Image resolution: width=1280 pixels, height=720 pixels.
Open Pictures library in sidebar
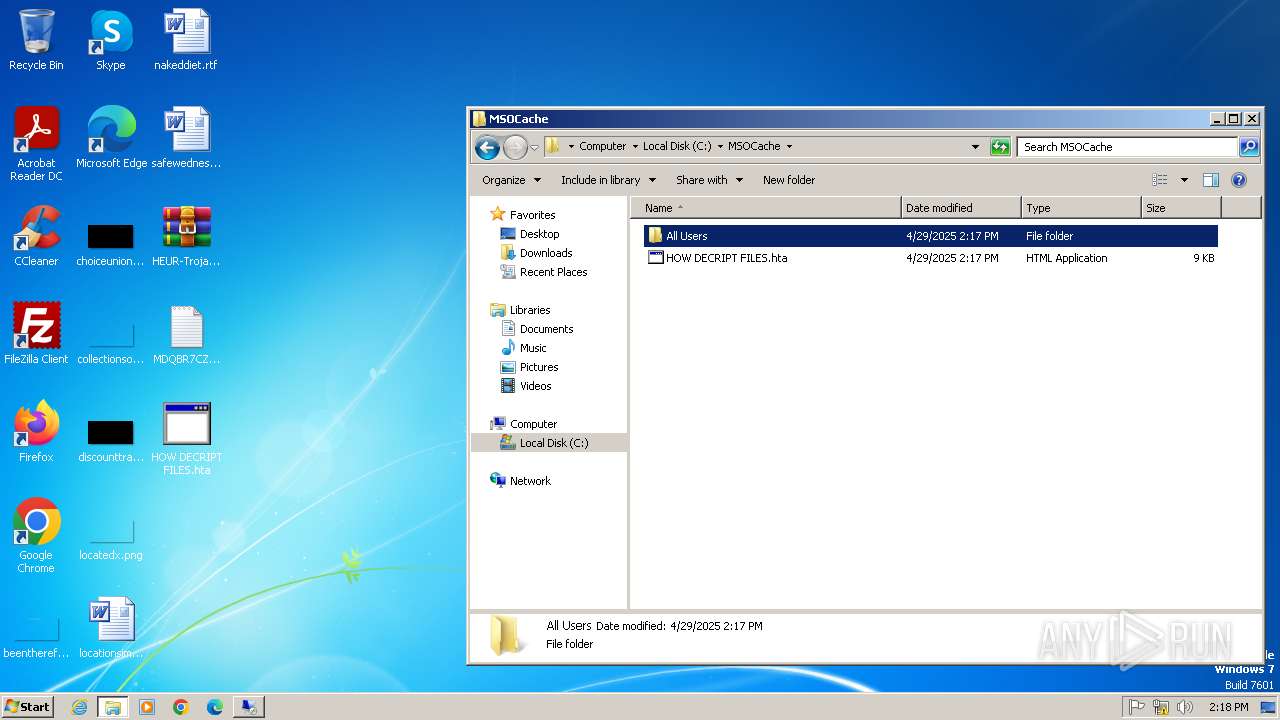point(539,367)
